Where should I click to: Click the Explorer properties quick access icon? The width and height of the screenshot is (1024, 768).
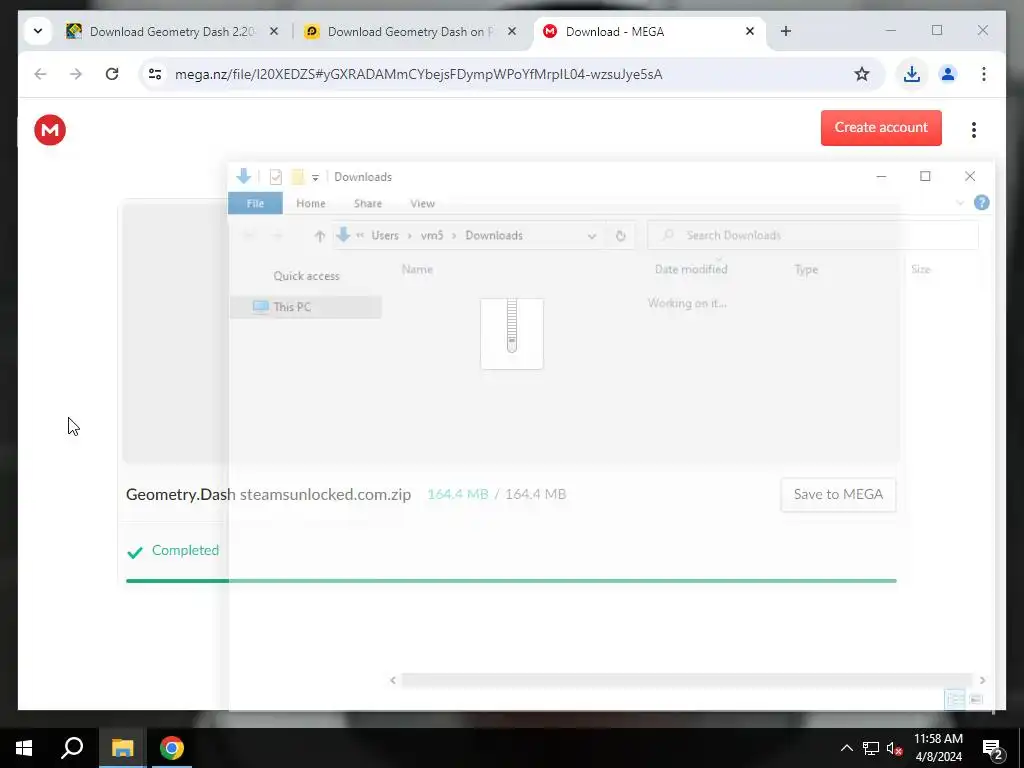[x=276, y=176]
